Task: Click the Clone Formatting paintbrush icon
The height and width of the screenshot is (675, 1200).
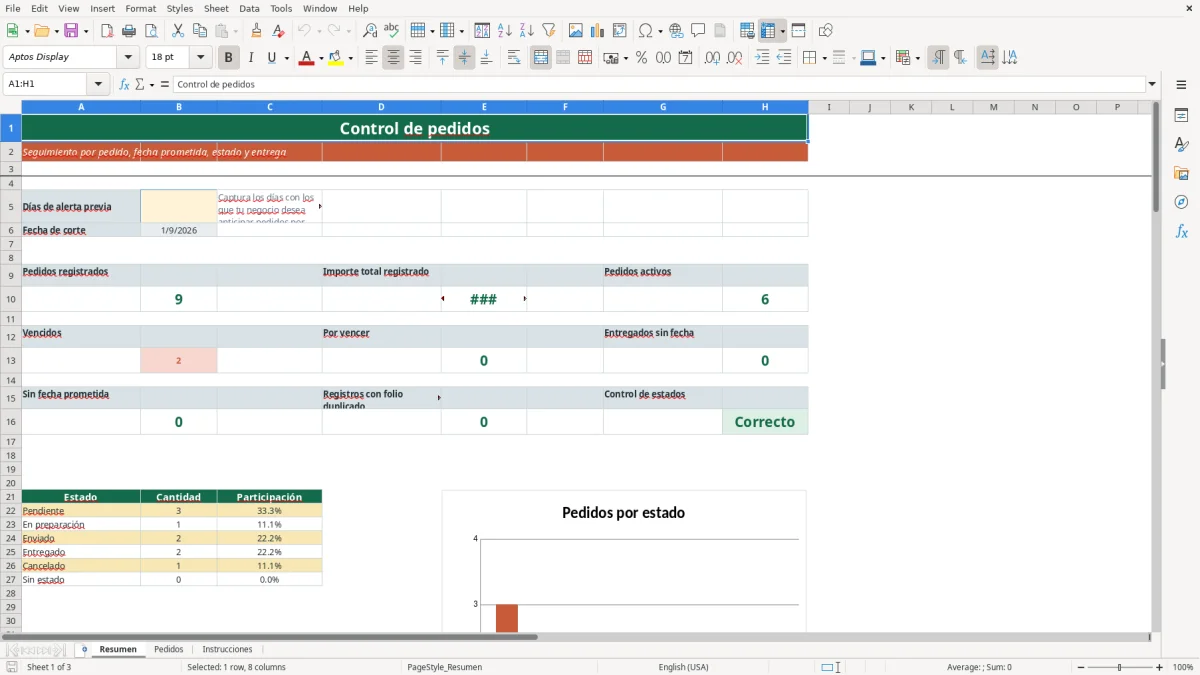Action: pyautogui.click(x=257, y=31)
